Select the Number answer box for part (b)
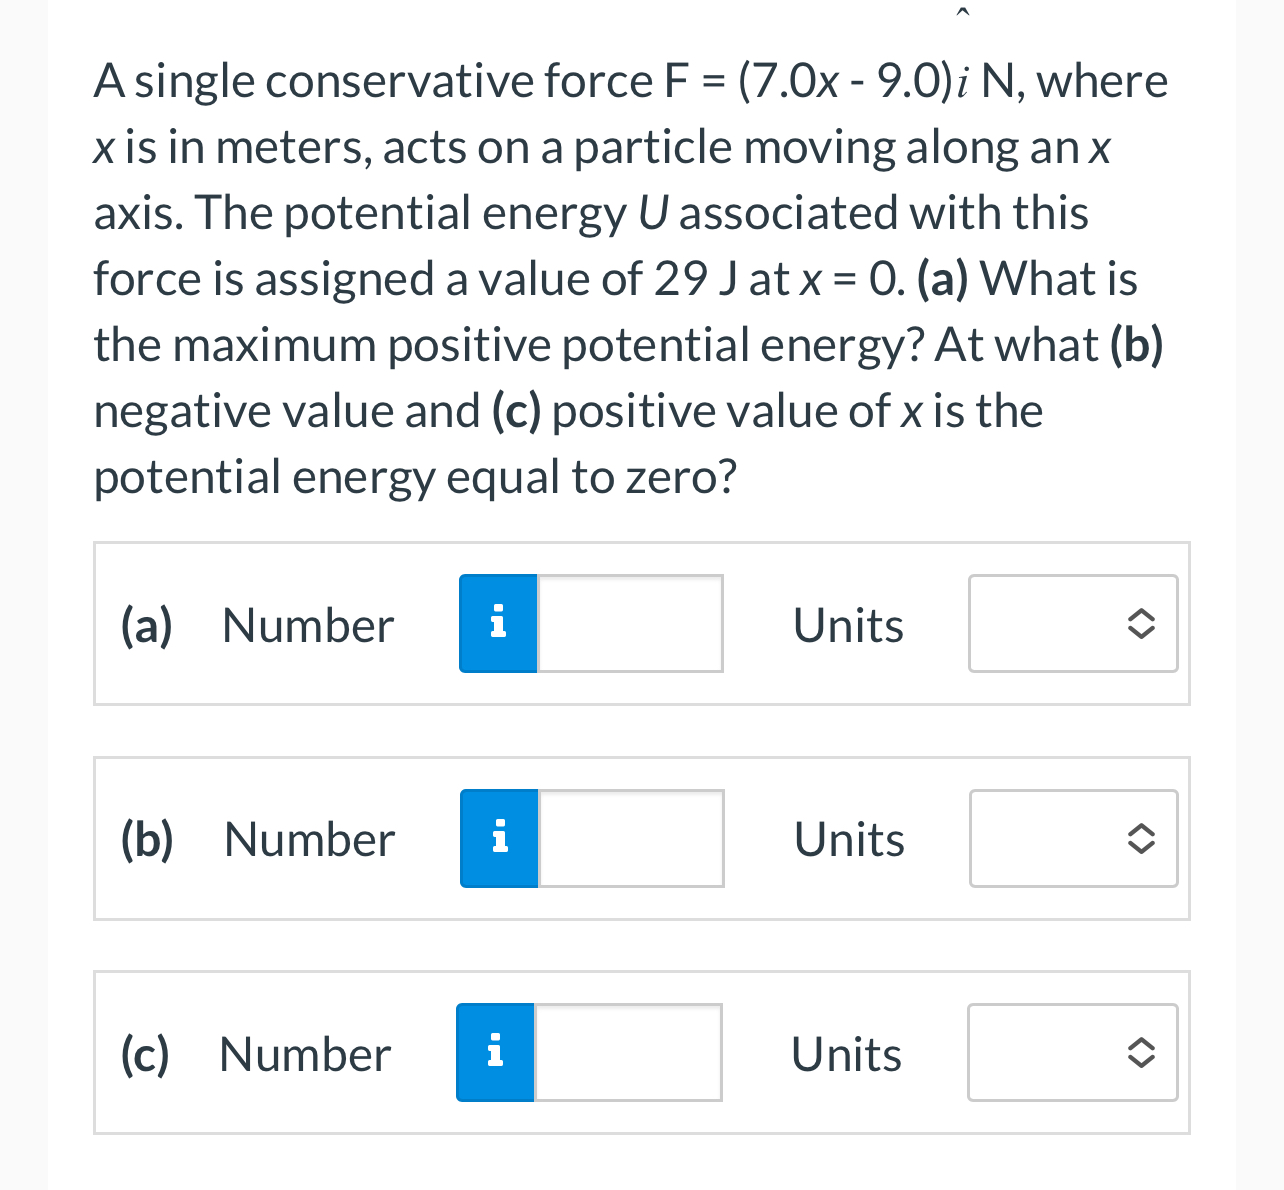 coord(630,838)
